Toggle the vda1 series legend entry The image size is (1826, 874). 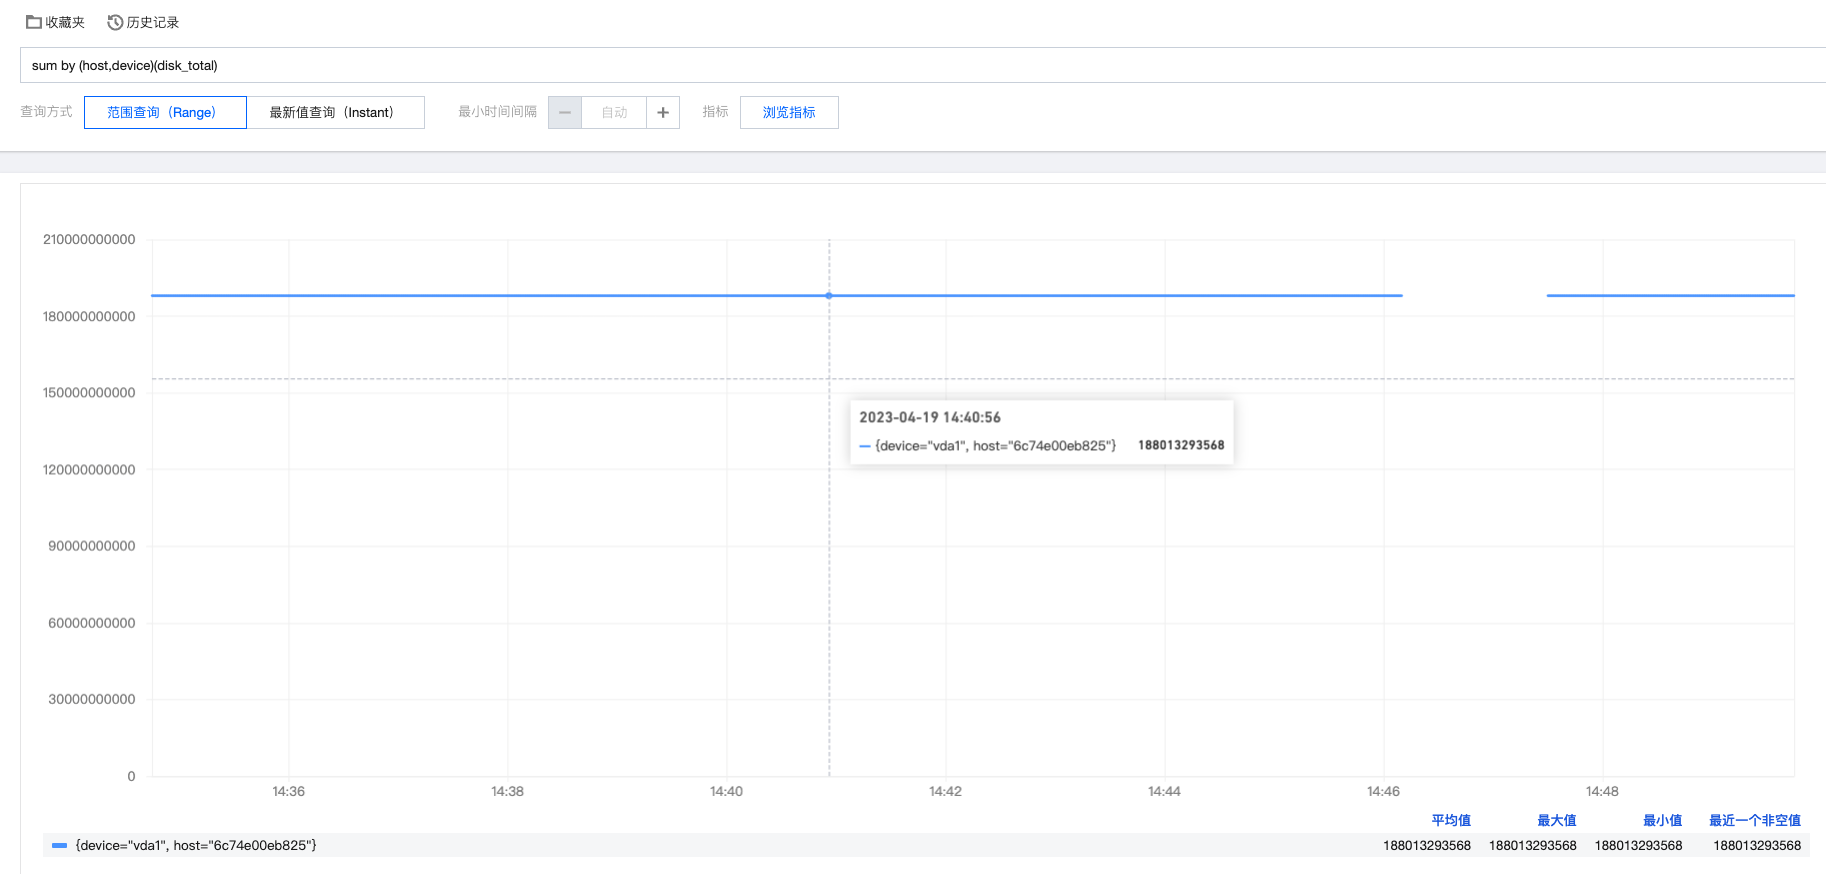(x=196, y=846)
